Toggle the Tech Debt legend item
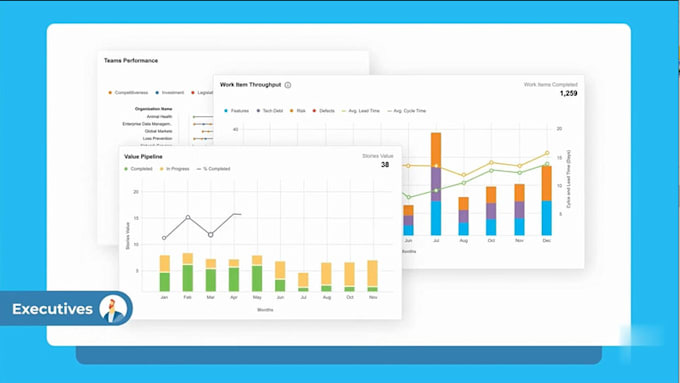The width and height of the screenshot is (680, 383). click(x=269, y=111)
